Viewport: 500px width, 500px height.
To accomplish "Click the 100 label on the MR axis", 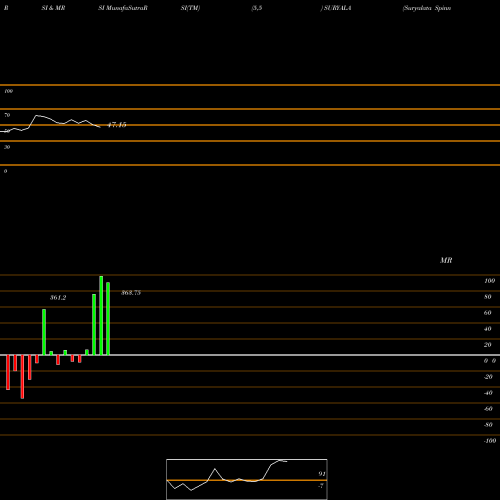I will pos(490,281).
